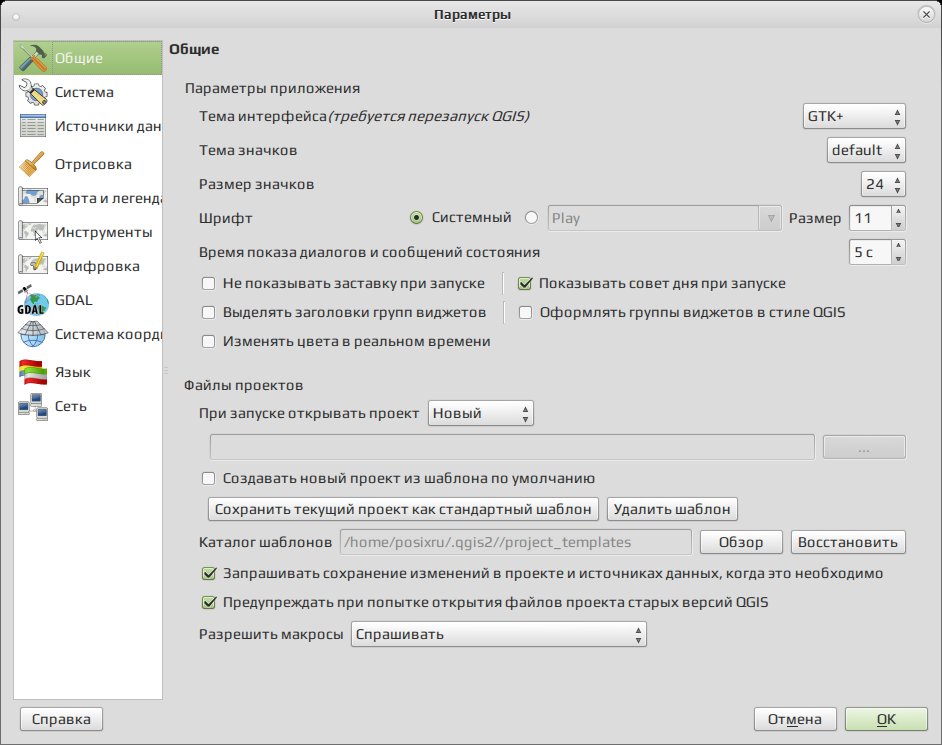Click the table icon beside Источники данных
Image resolution: width=942 pixels, height=745 pixels.
pos(33,126)
